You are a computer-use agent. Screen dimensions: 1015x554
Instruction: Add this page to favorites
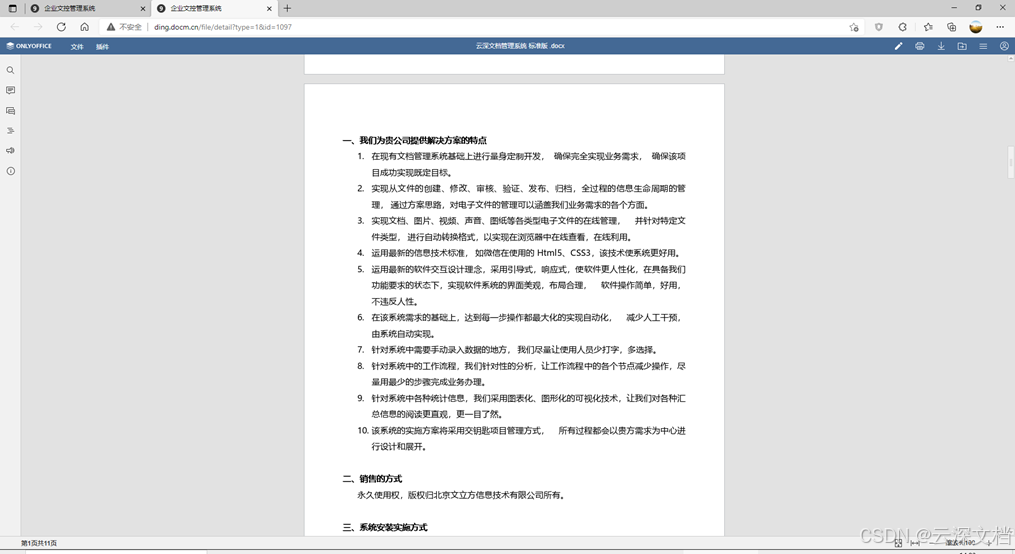click(854, 27)
